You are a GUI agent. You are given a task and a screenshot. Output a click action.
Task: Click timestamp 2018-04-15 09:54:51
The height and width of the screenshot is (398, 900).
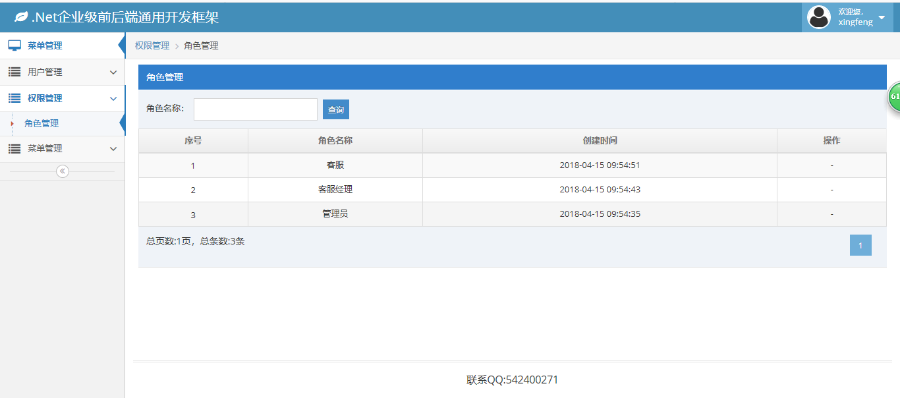tap(600, 165)
